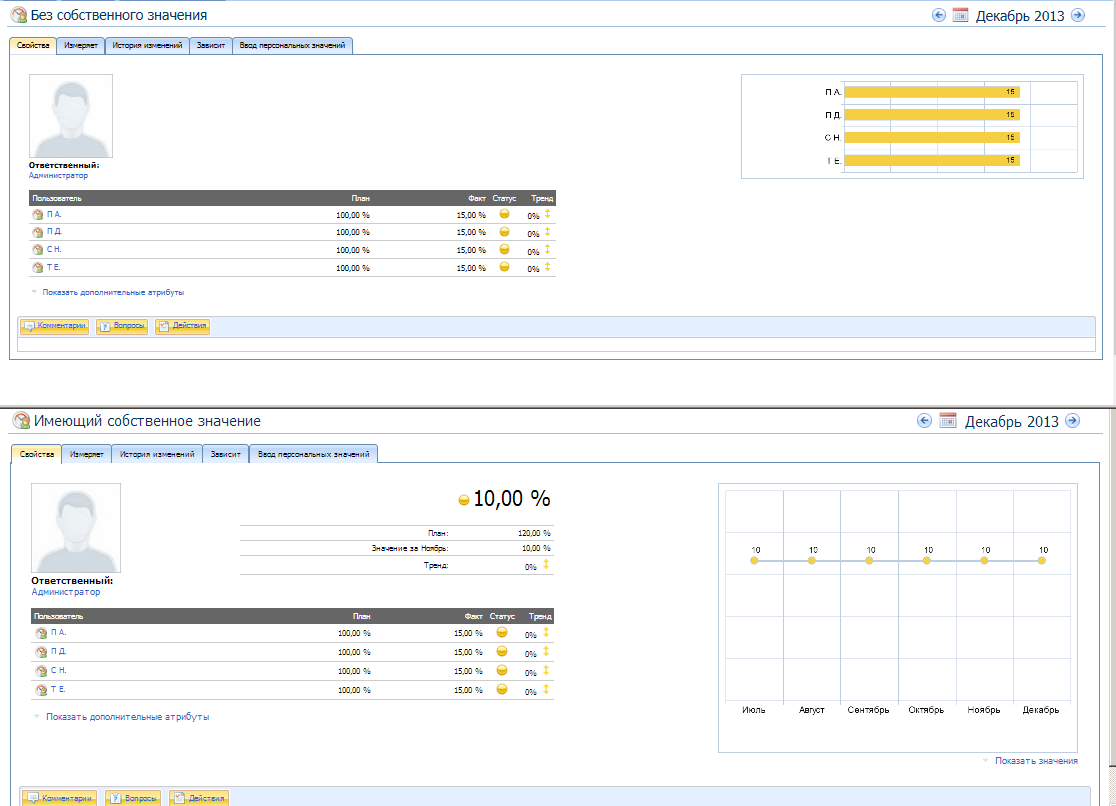Open 'Ввод персональных значений' tab in lower panel
This screenshot has height=806, width=1116.
coord(313,454)
